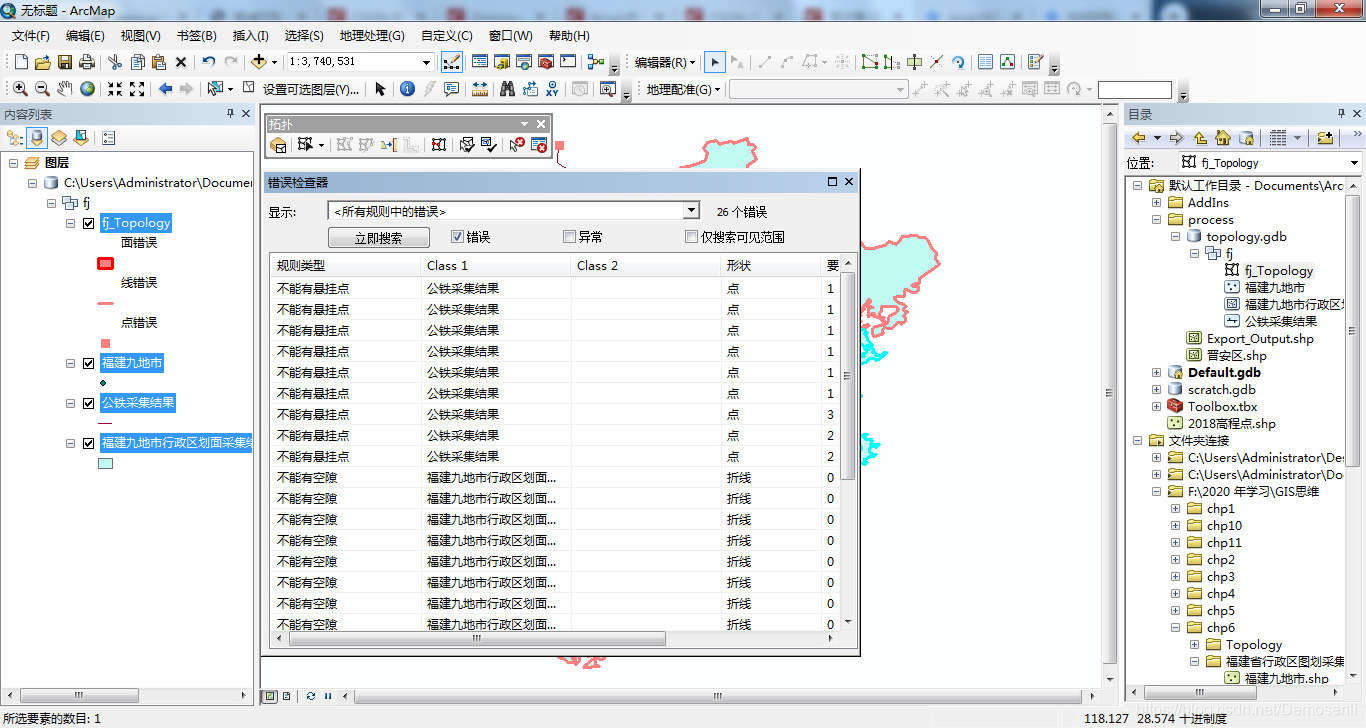
Task: Open the Find binoculars tool
Action: click(x=507, y=89)
